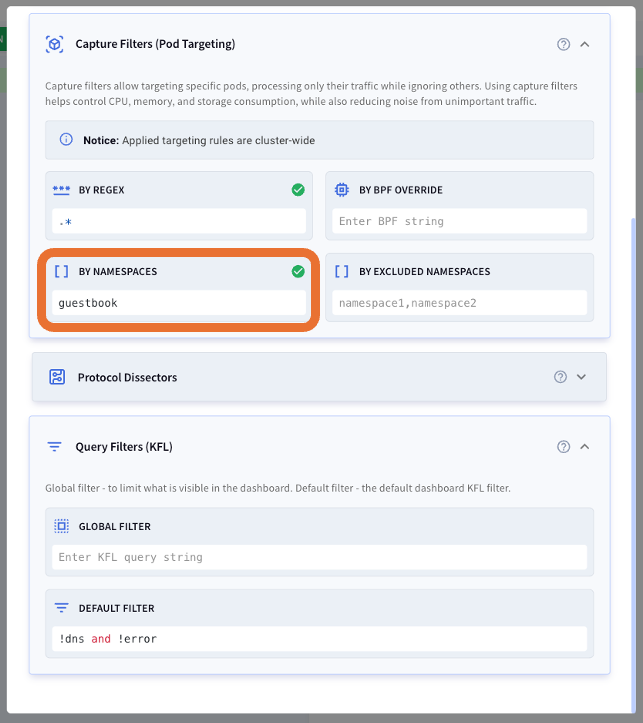
Task: Click the Global Filter dotted square icon
Action: 61,526
